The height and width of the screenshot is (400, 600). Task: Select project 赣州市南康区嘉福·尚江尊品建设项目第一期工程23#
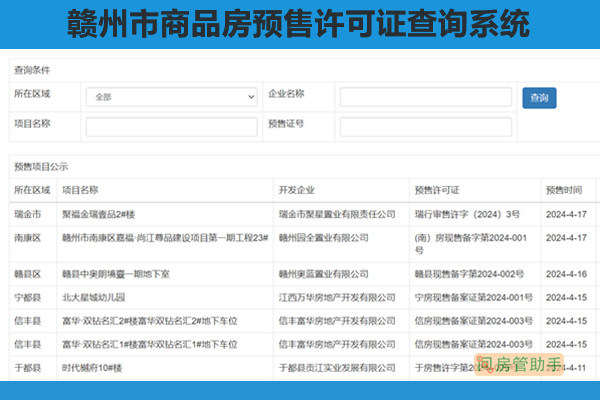pos(165,238)
